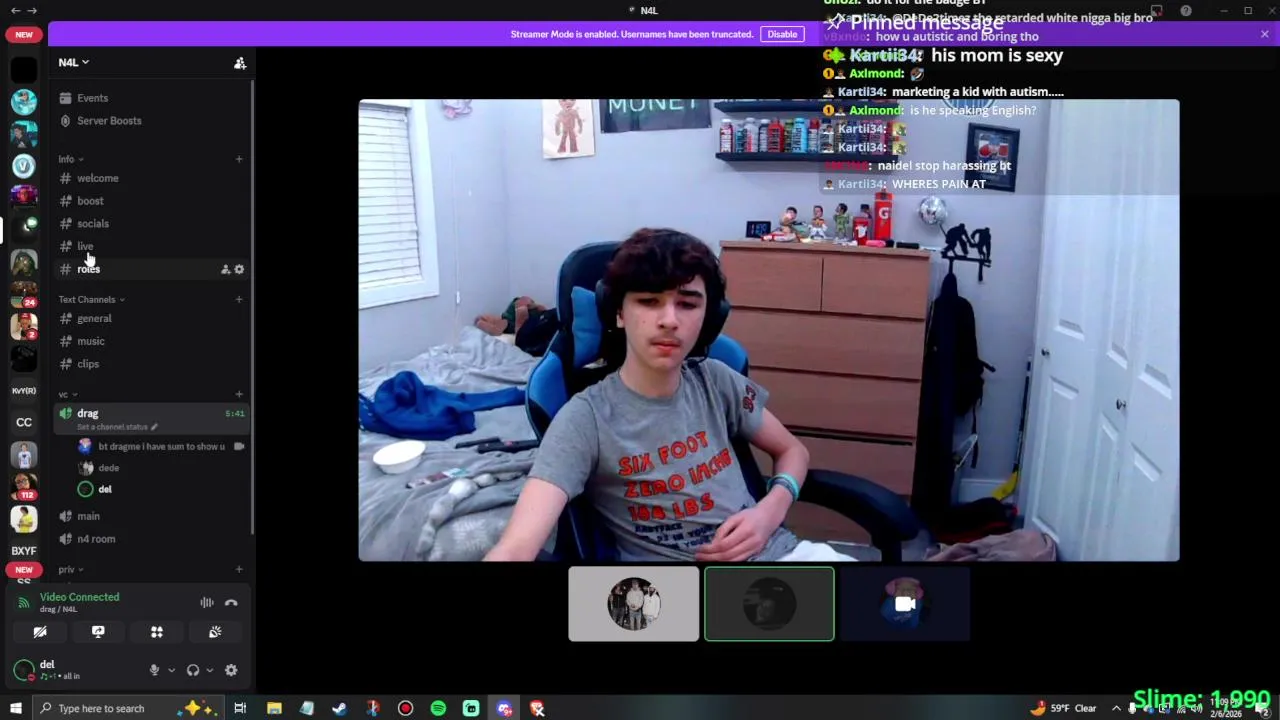The image size is (1280, 720).
Task: Collapse the Info category
Action: point(70,159)
